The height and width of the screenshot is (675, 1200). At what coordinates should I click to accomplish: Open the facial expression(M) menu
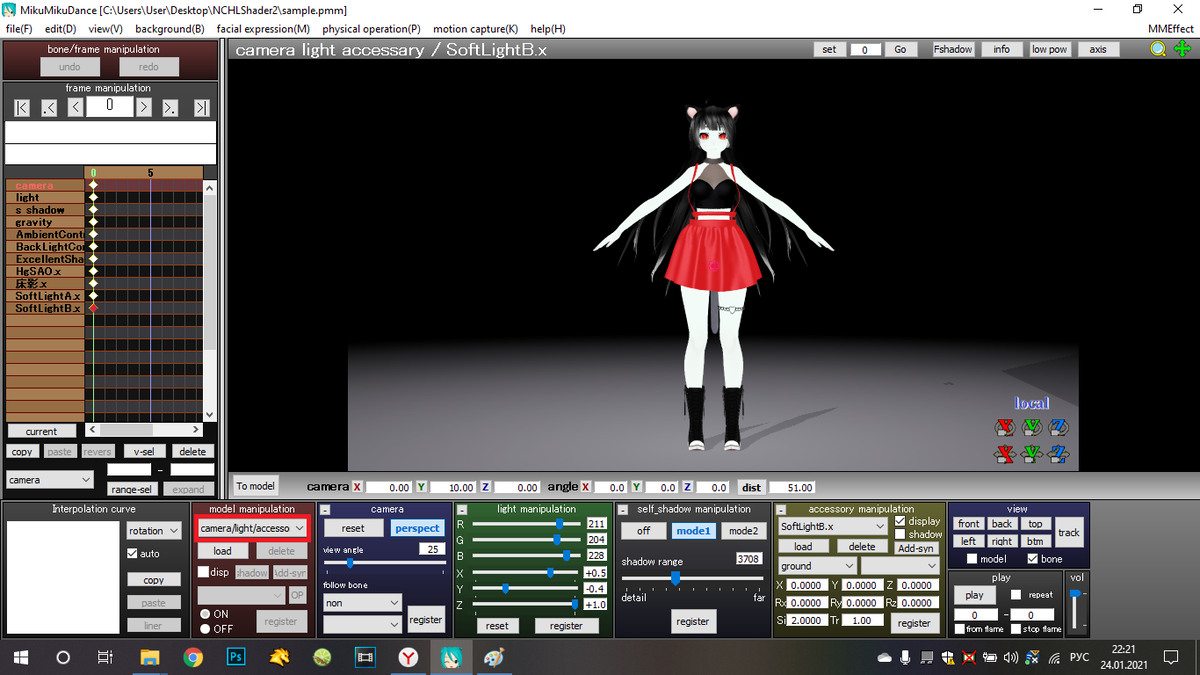pyautogui.click(x=263, y=29)
